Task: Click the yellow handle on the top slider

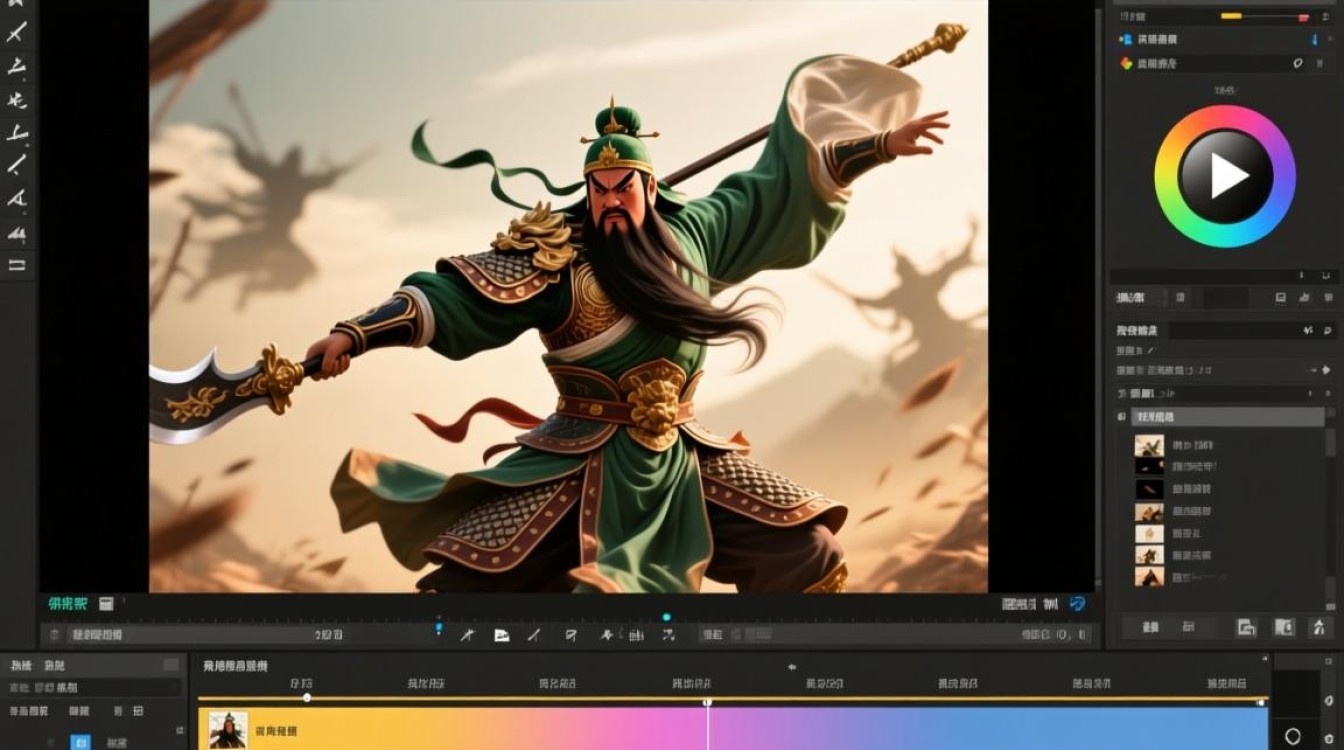Action: (x=1231, y=17)
